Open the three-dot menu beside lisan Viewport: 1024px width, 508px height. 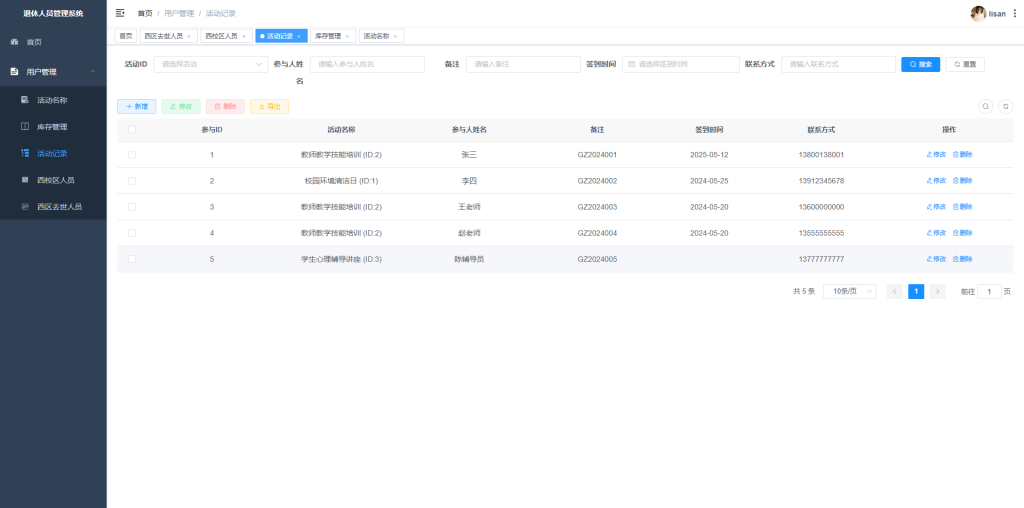[1015, 13]
